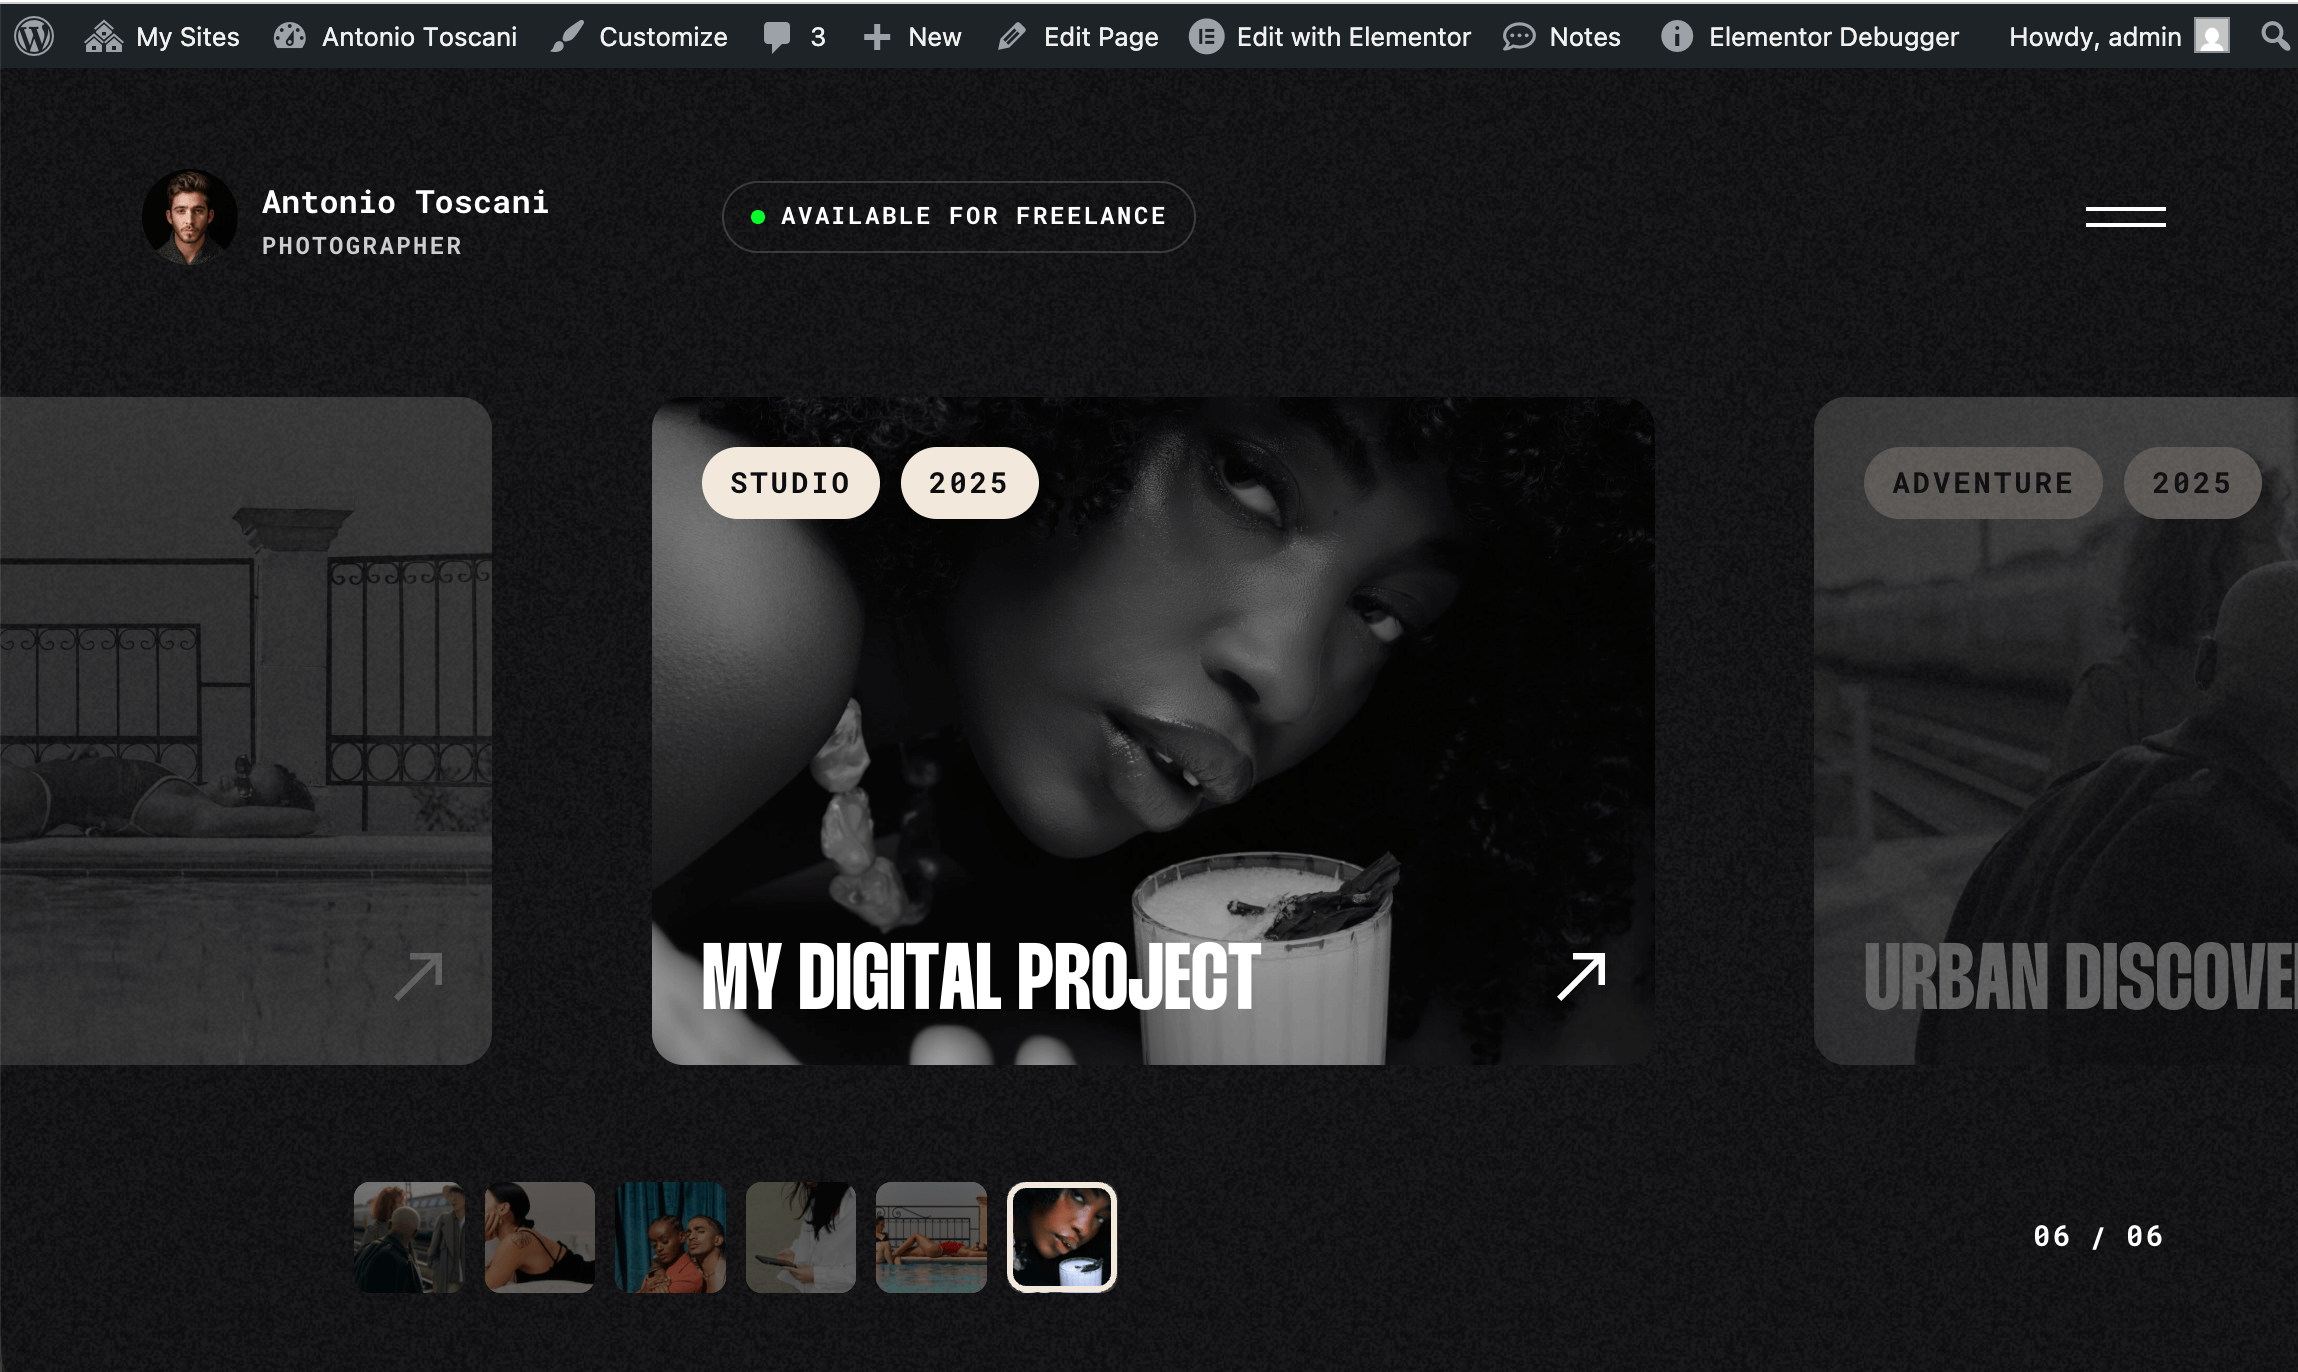Open Edit with Elementor
Image resolution: width=2298 pixels, height=1372 pixels.
coord(1330,37)
